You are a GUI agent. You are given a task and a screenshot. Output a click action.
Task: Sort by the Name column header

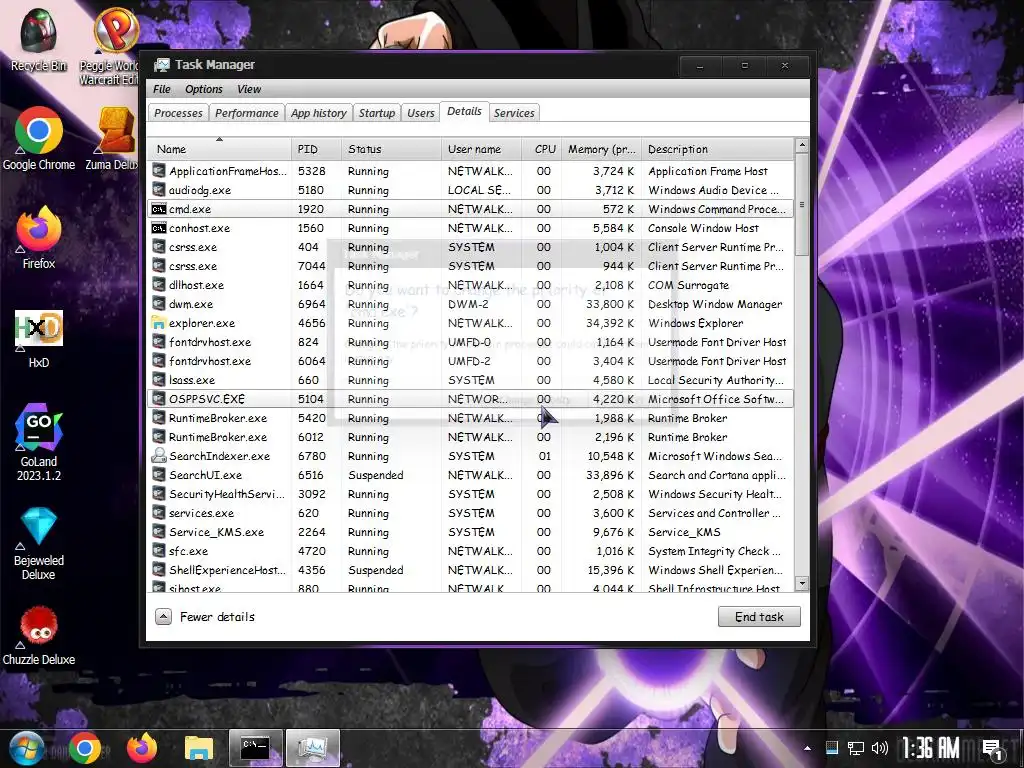pyautogui.click(x=219, y=149)
